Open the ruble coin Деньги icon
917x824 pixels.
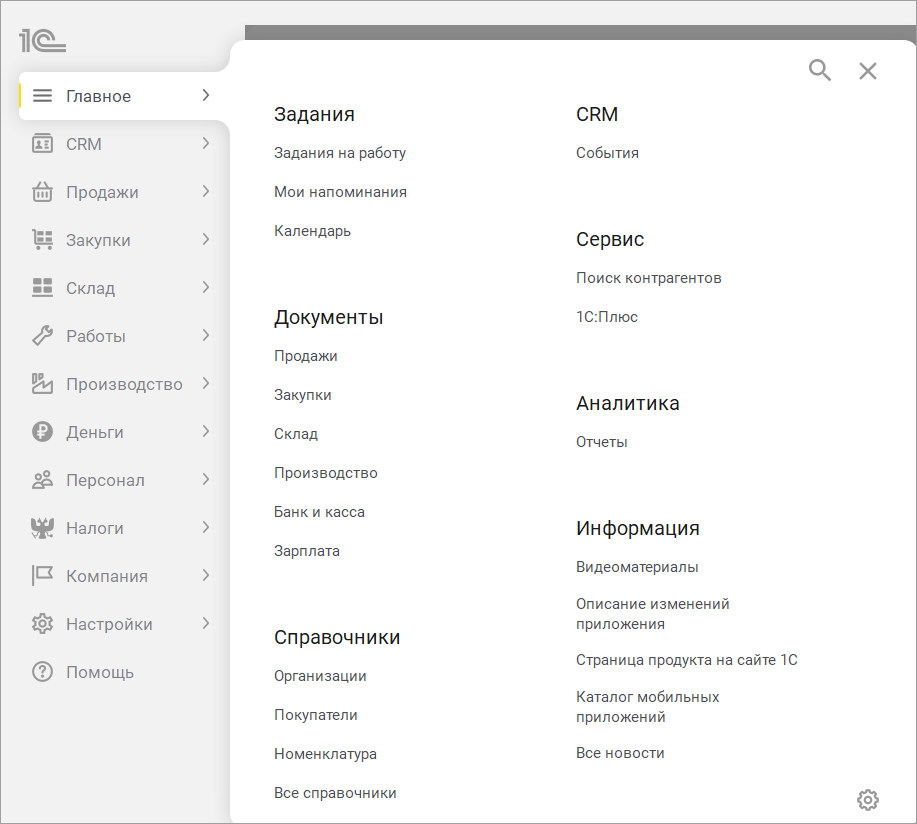tap(42, 432)
